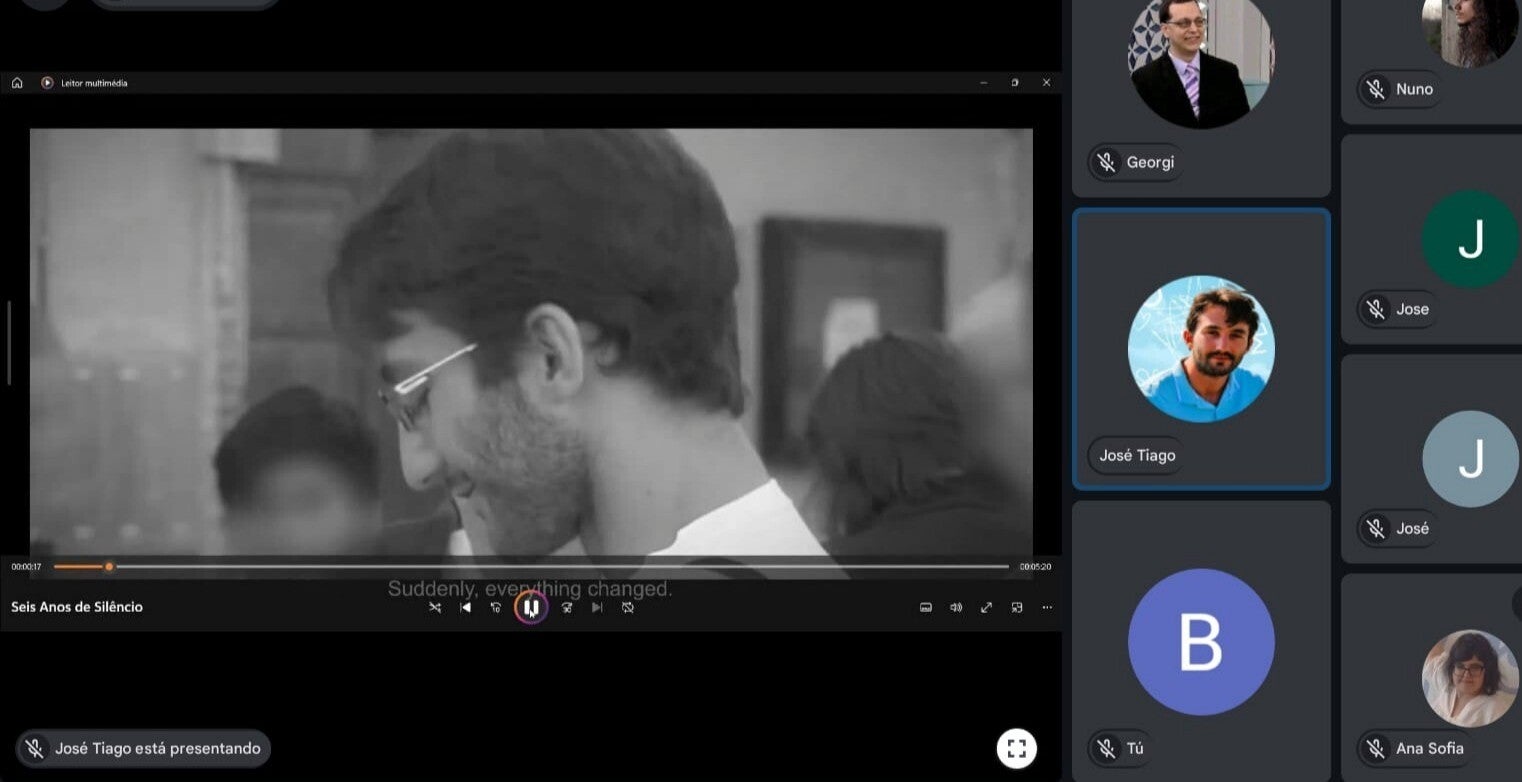Skip forward 30 seconds in the video
Screen dimensions: 1522x782
[x=567, y=607]
